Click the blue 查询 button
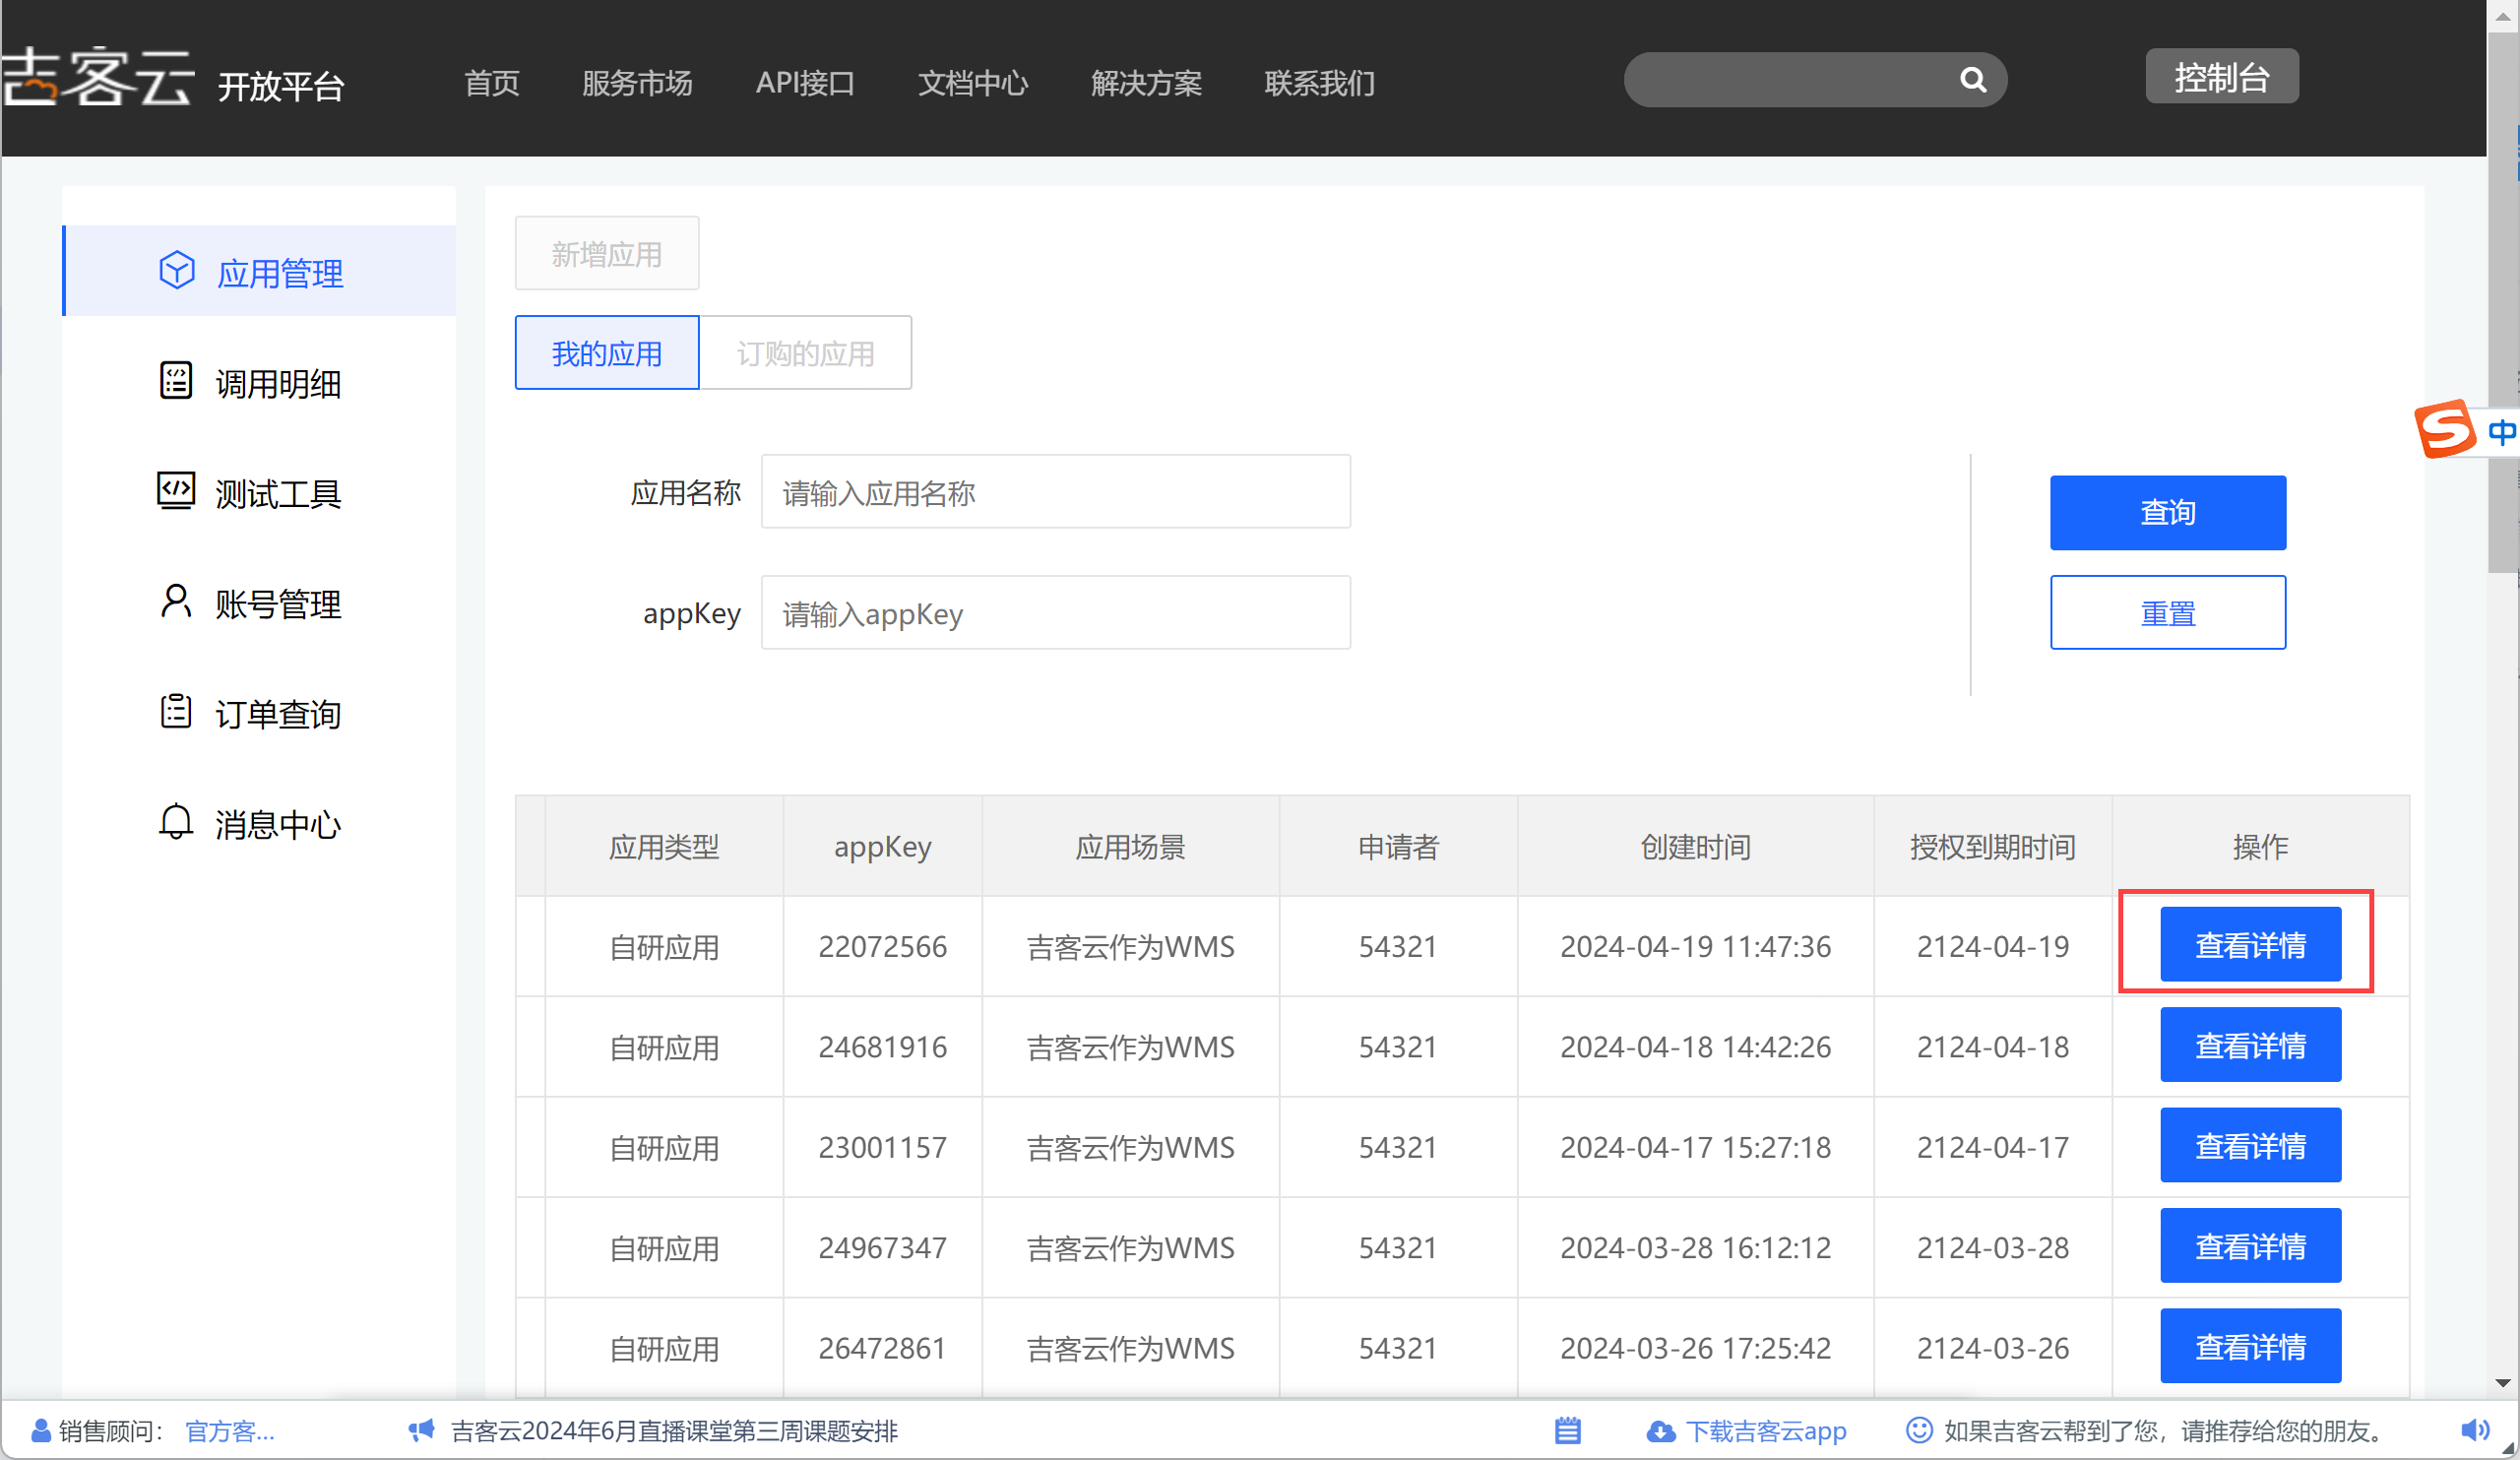Viewport: 2520px width, 1460px height. point(2167,513)
